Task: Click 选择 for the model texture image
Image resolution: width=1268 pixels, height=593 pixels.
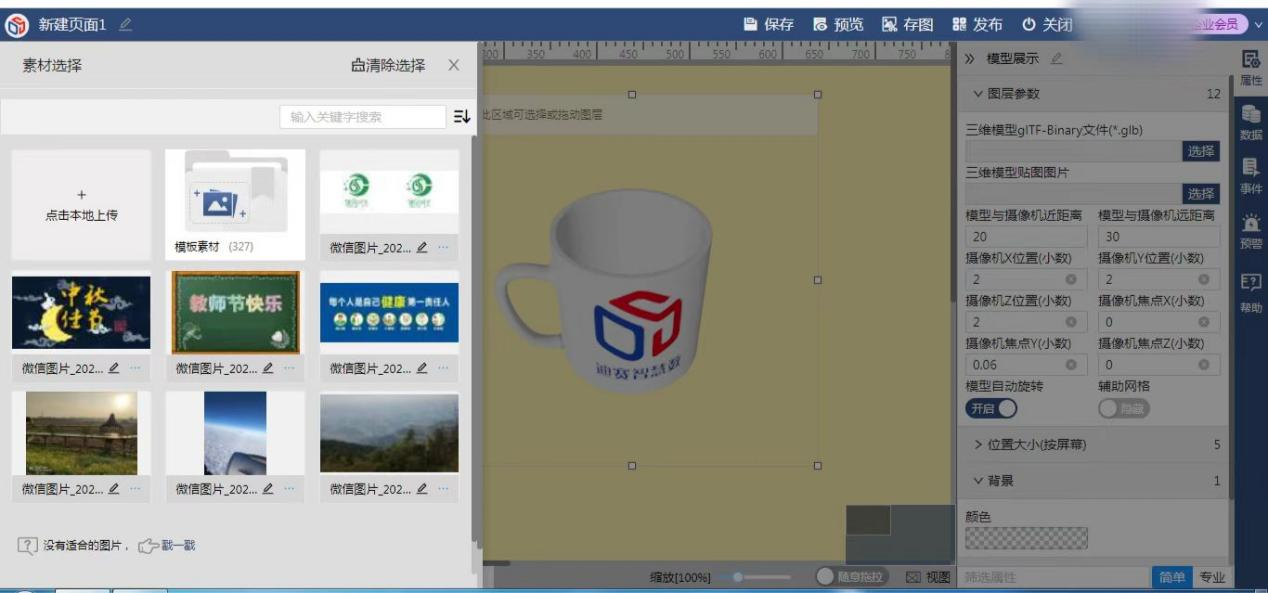Action: [x=1201, y=194]
